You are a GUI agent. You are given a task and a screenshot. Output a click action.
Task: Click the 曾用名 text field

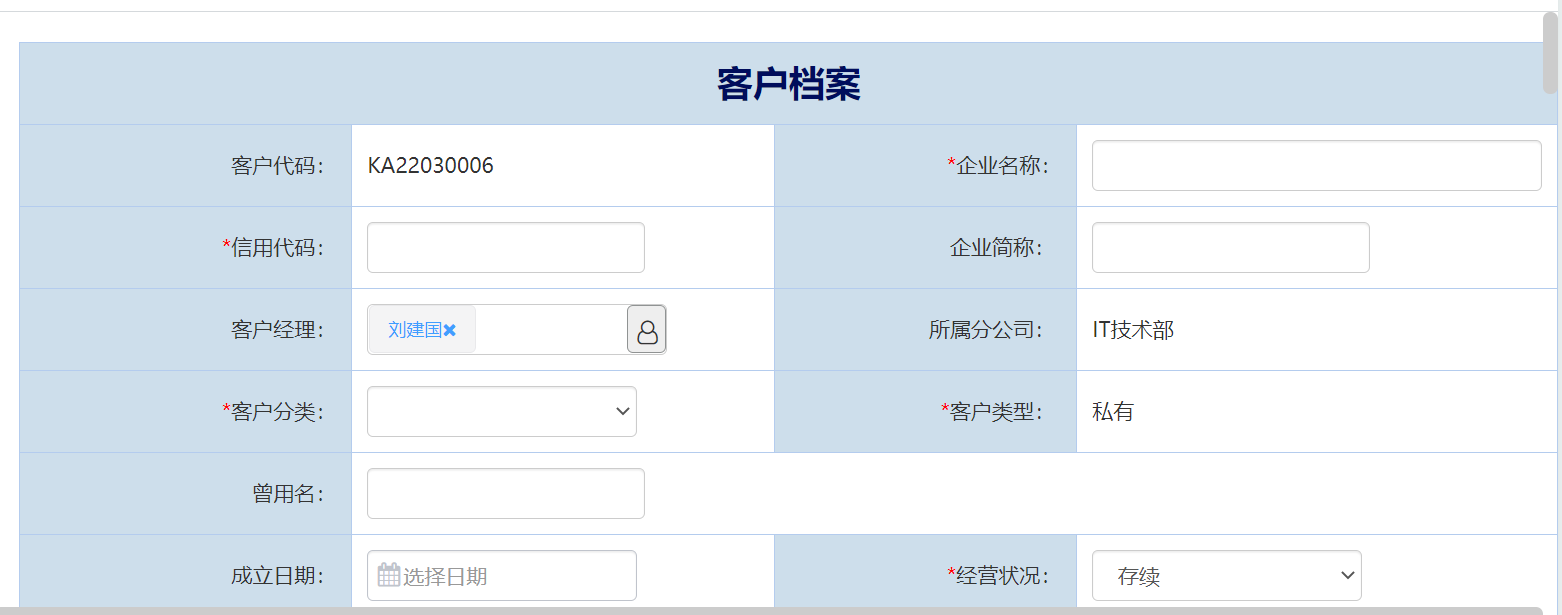click(x=505, y=493)
